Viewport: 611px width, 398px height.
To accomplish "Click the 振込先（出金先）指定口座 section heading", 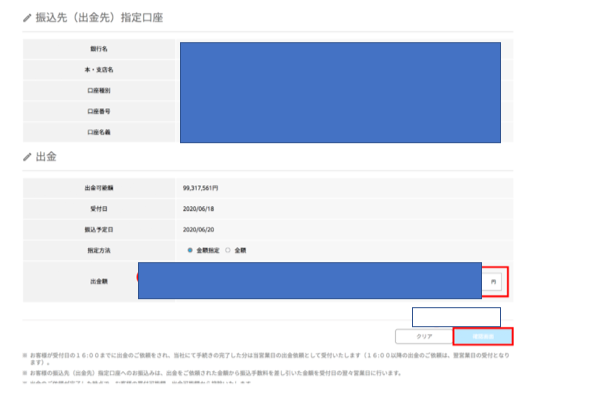I will point(99,18).
